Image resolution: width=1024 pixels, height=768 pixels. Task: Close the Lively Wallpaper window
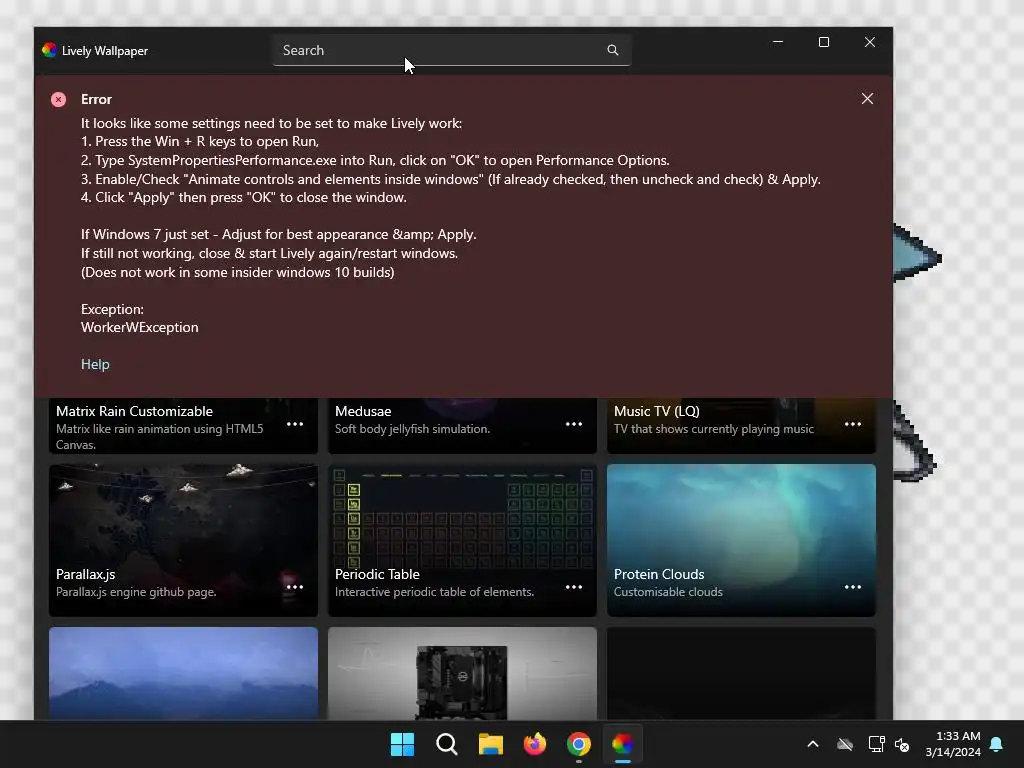pos(870,42)
